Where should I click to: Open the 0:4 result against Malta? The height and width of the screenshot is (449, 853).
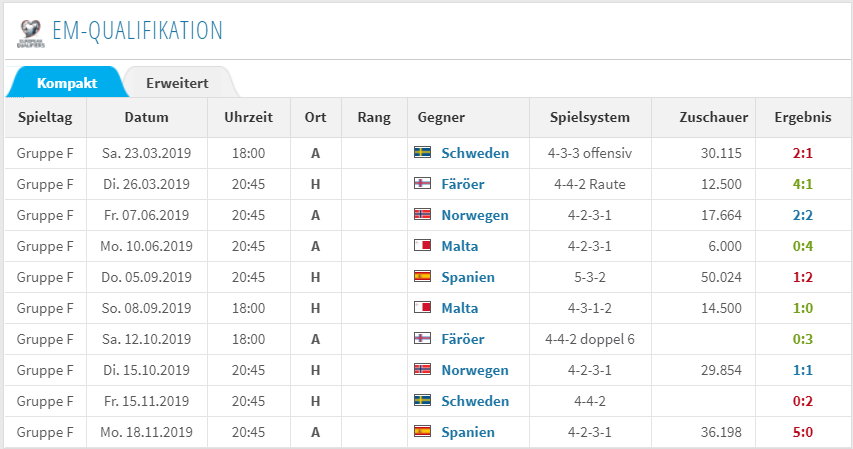click(x=802, y=246)
